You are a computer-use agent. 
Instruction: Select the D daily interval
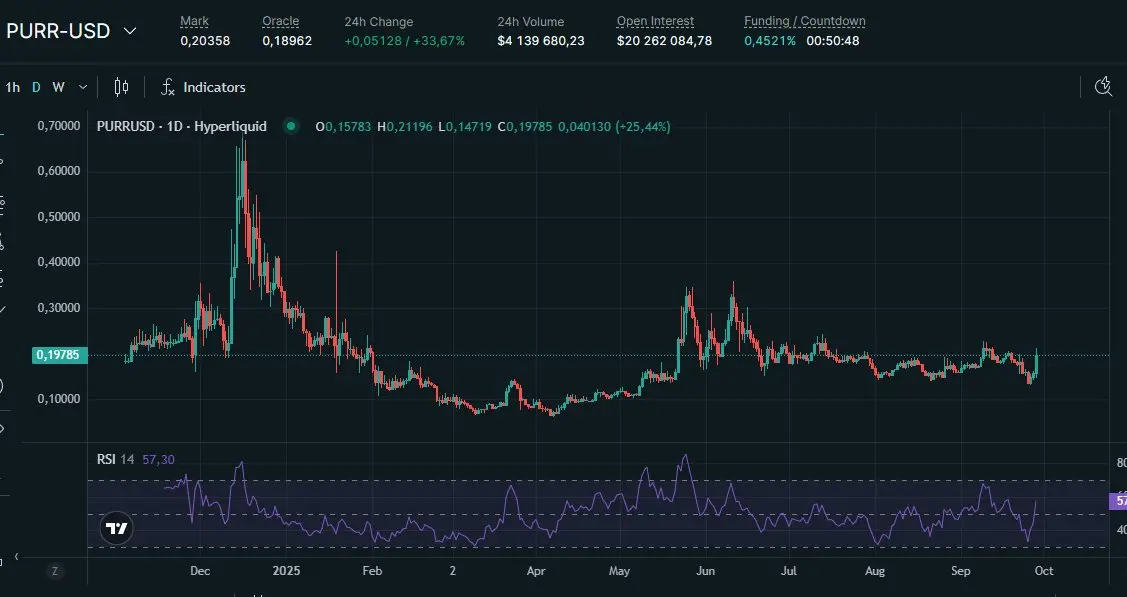pos(36,87)
